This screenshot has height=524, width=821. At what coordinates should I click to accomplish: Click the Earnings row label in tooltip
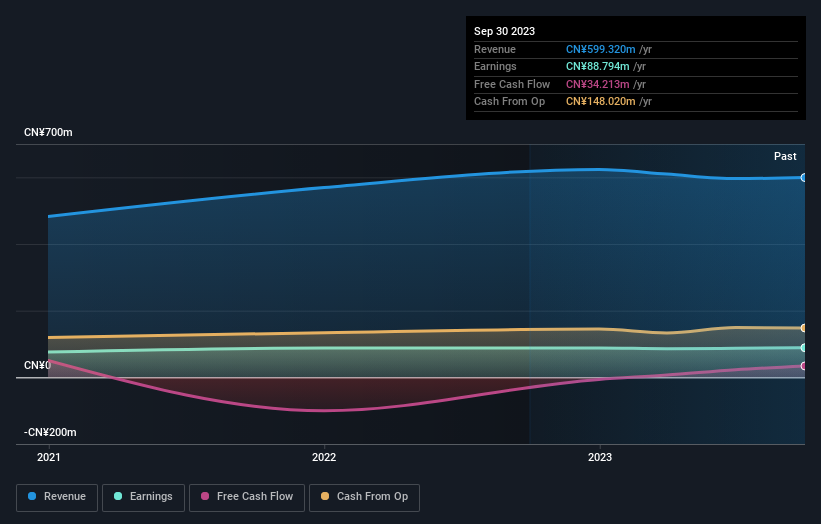[x=495, y=66]
